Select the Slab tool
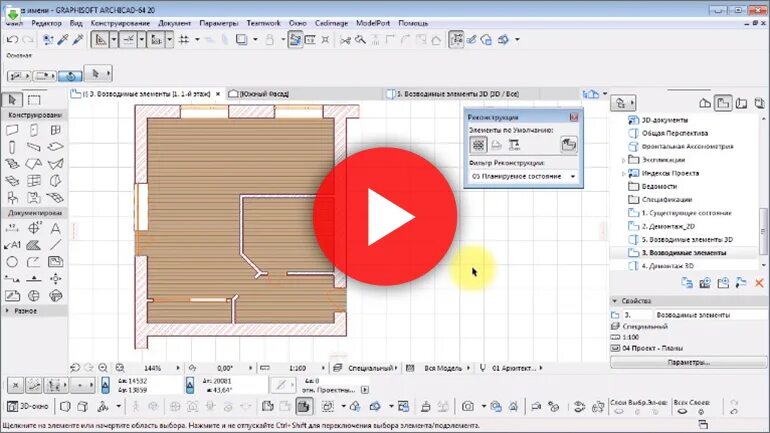Screen dimensions: 770x433 (55, 147)
